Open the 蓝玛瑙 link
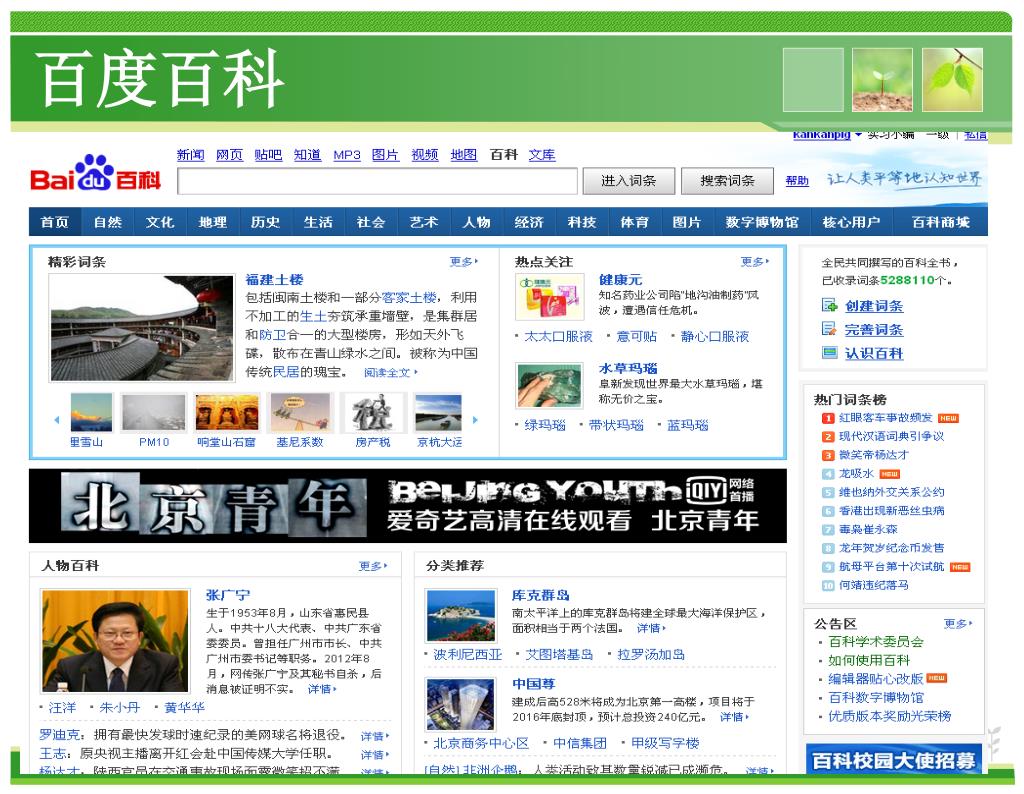The height and width of the screenshot is (794, 1024). point(688,425)
